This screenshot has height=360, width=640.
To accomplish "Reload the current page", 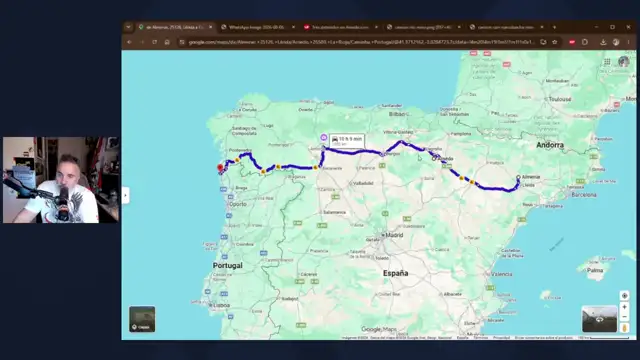I will [155, 42].
